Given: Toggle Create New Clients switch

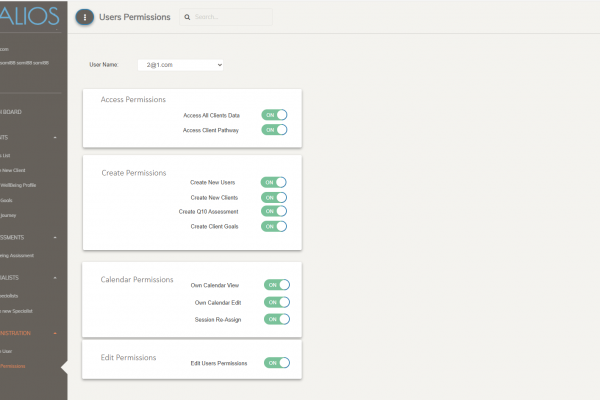Looking at the screenshot, I should pos(274,198).
